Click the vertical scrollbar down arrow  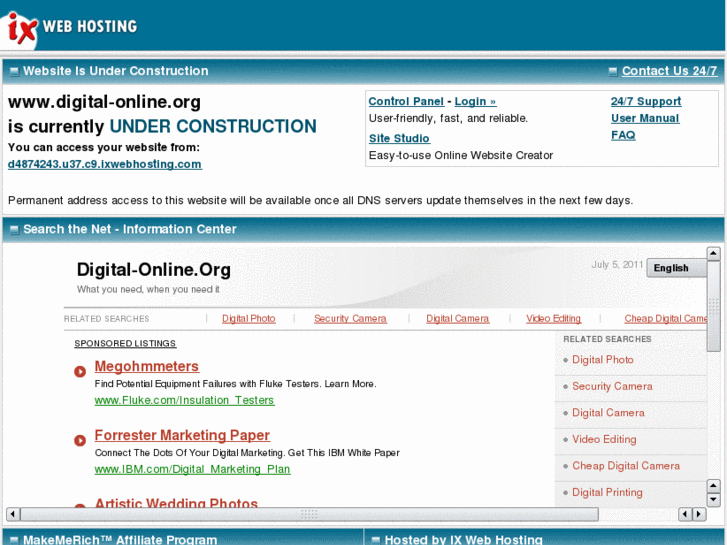[x=713, y=499]
